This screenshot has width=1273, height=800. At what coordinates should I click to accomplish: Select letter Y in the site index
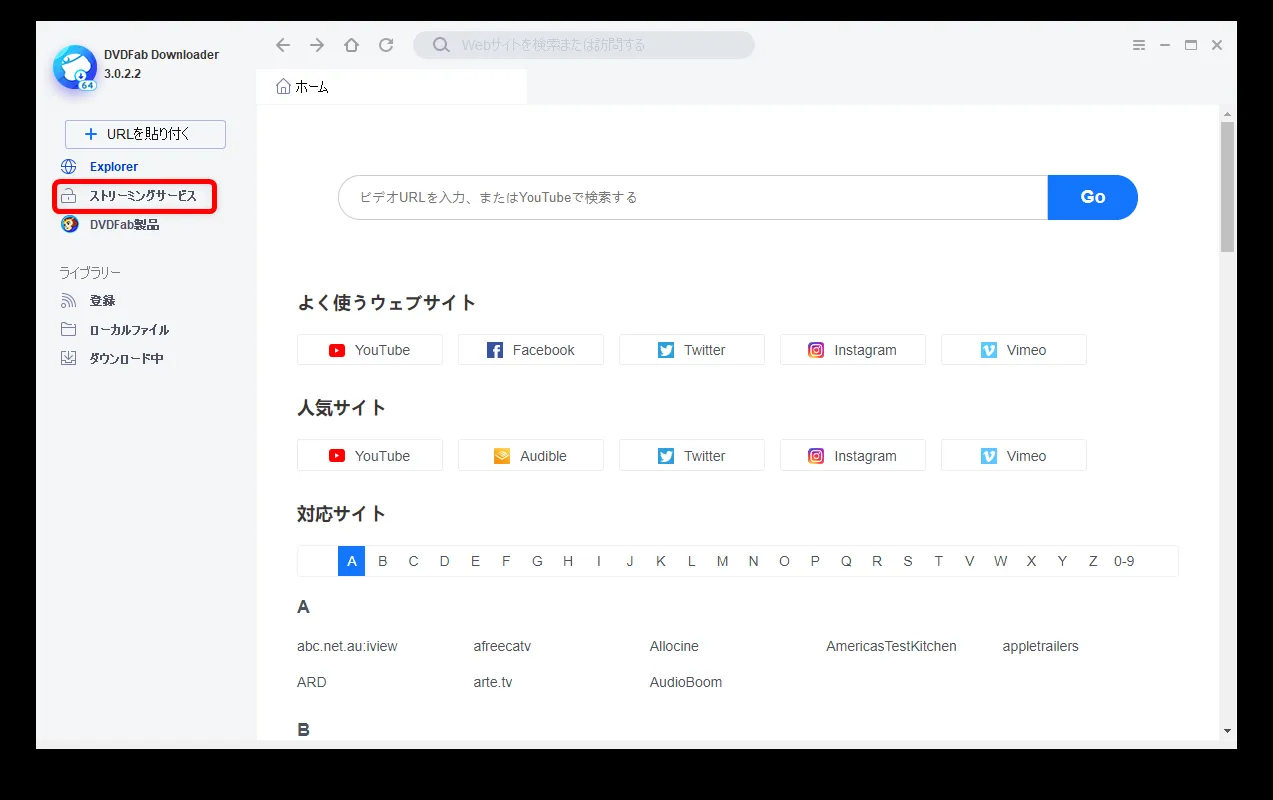click(1062, 561)
